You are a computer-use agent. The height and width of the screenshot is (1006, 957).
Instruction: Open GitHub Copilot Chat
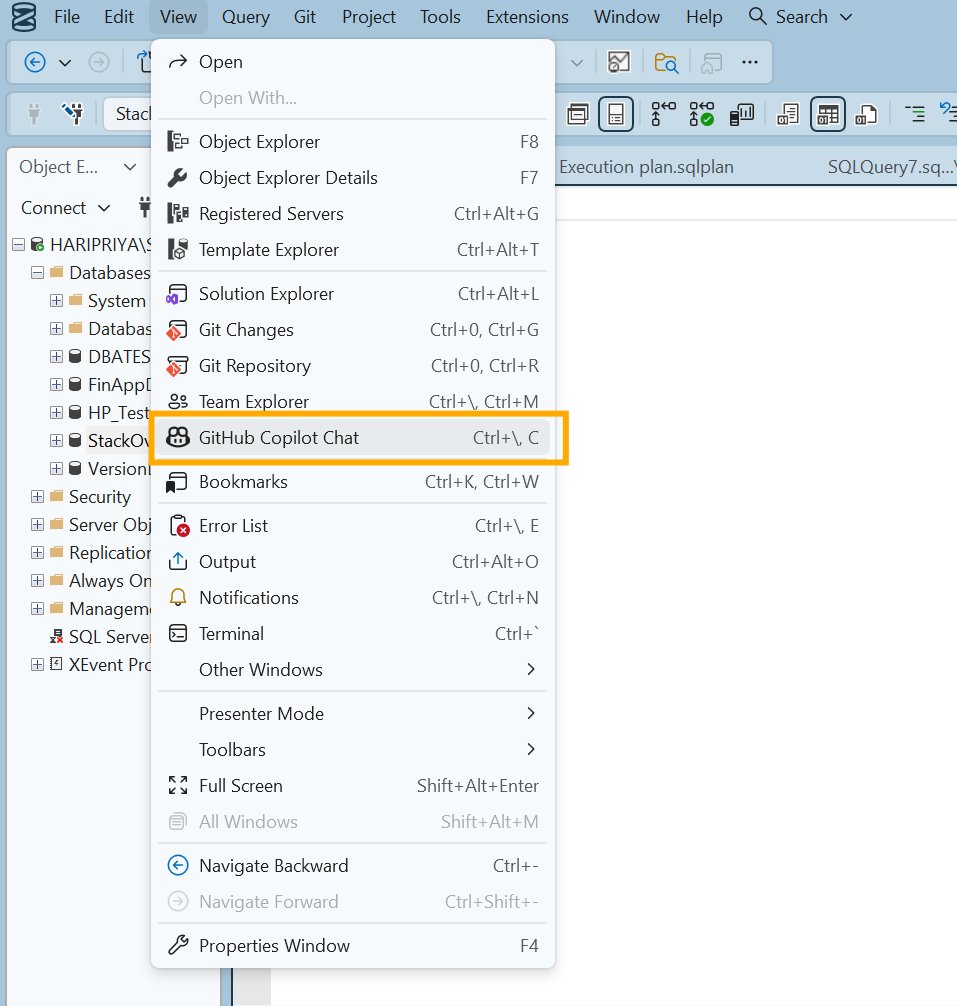pos(353,438)
